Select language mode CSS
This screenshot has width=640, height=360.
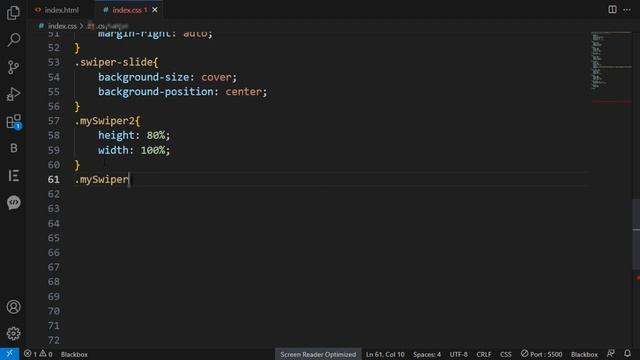point(506,354)
